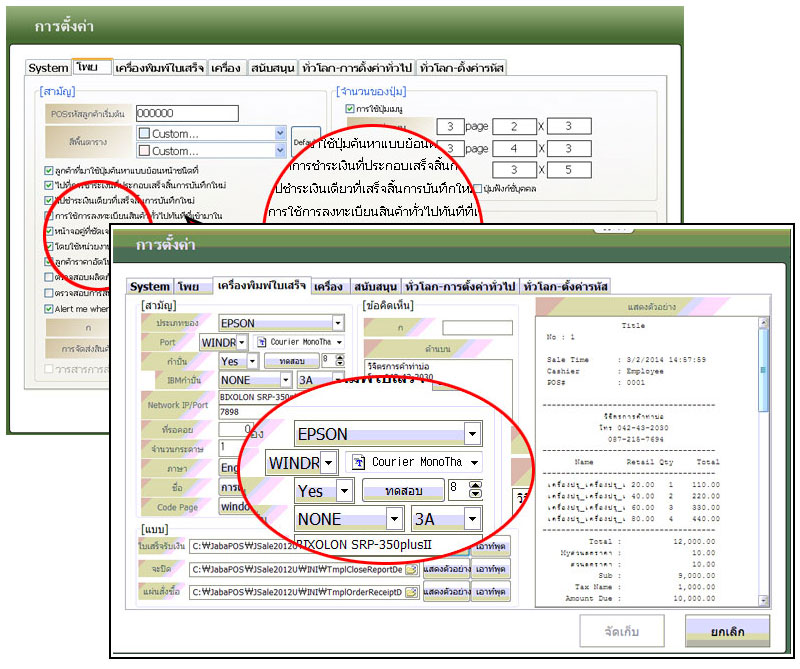Click the วิจิตรการค้าท่าบ่อ text in the comment box
The height and width of the screenshot is (669, 800).
pyautogui.click(x=398, y=366)
